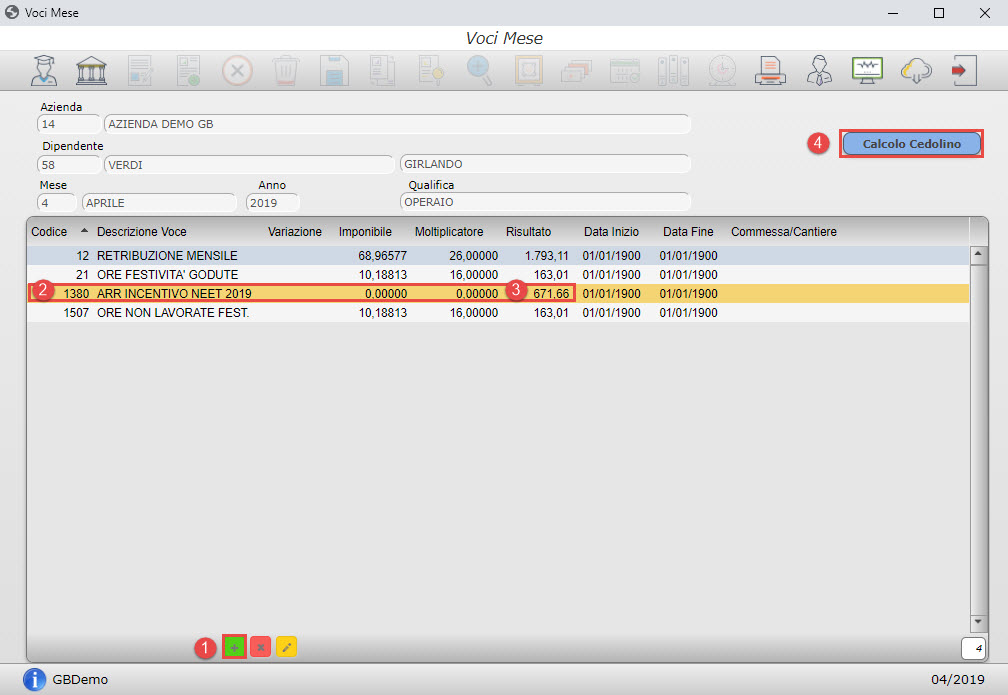The height and width of the screenshot is (695, 1008).
Task: Click the trash bin delete toolbar icon
Action: click(x=285, y=70)
